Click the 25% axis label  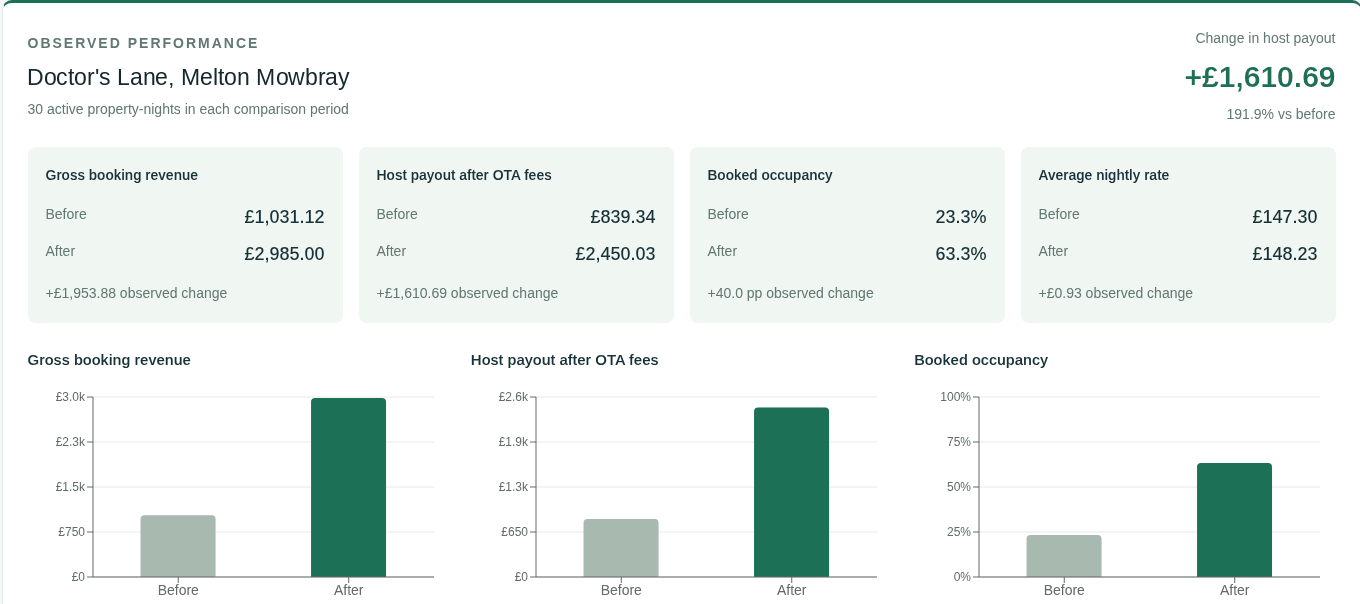pyautogui.click(x=959, y=532)
